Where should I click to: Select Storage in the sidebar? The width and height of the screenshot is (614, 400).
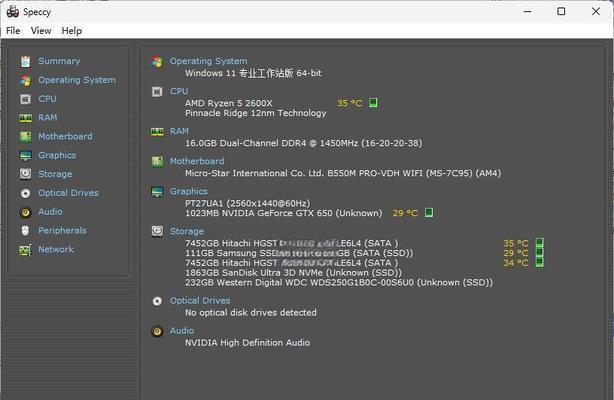click(55, 174)
